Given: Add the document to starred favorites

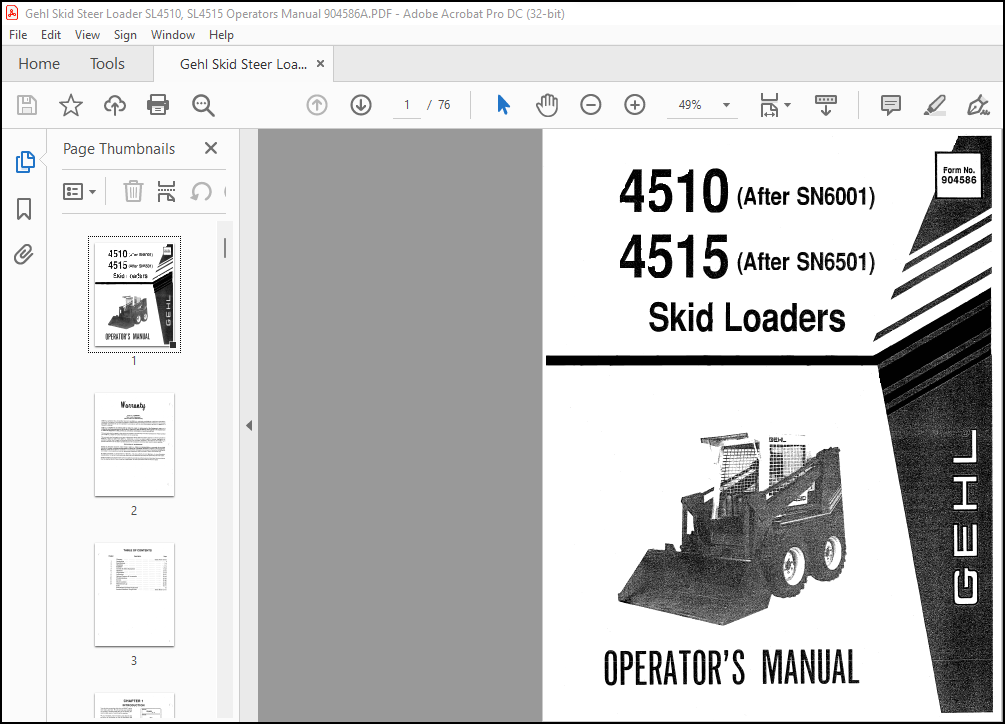Looking at the screenshot, I should click(71, 105).
